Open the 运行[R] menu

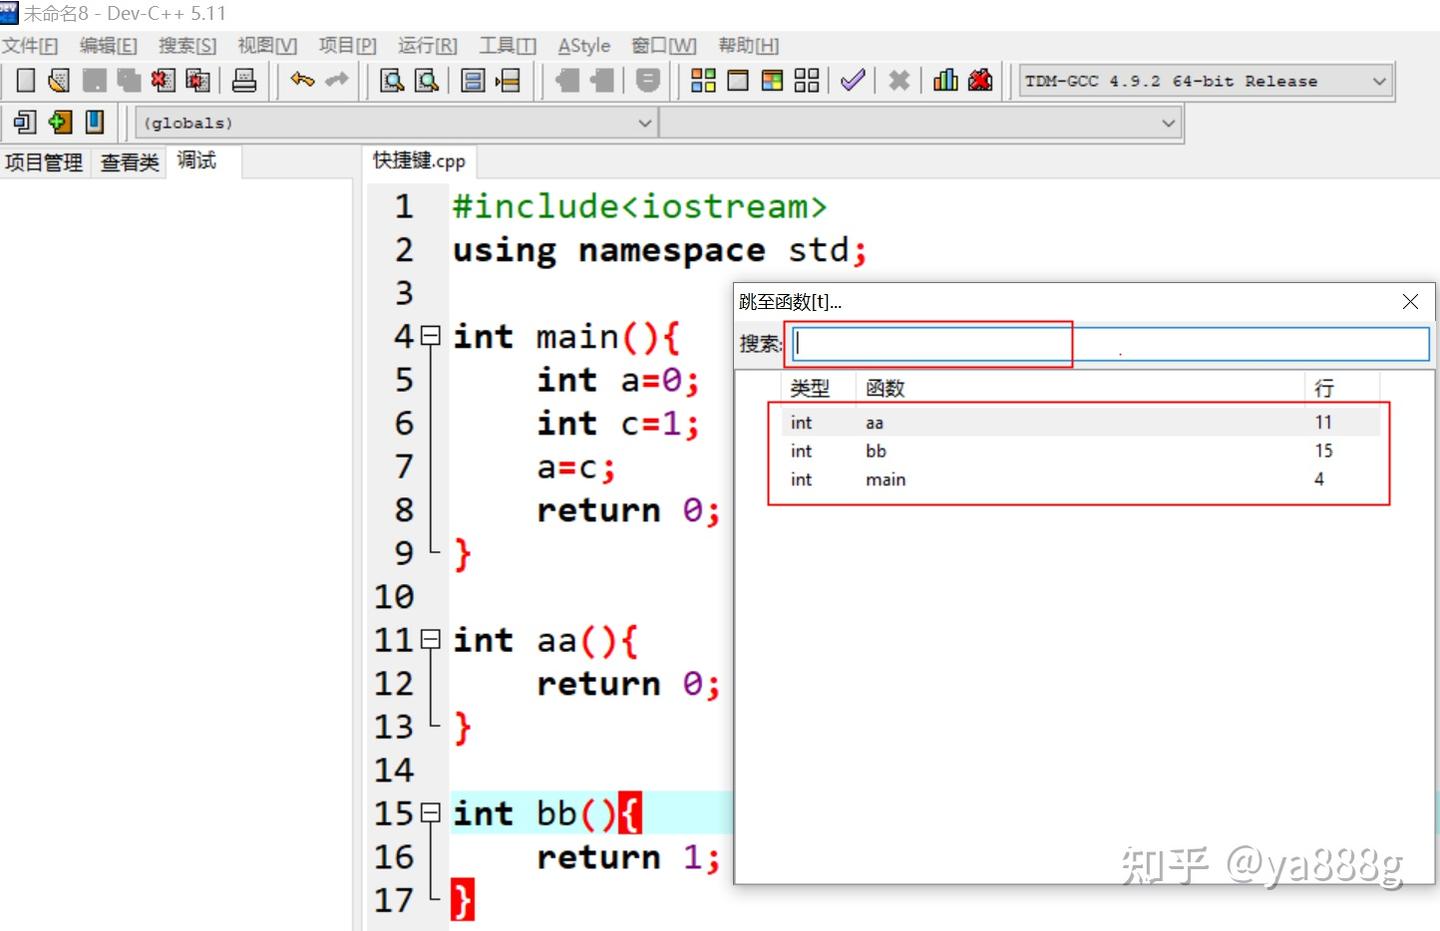pos(427,45)
